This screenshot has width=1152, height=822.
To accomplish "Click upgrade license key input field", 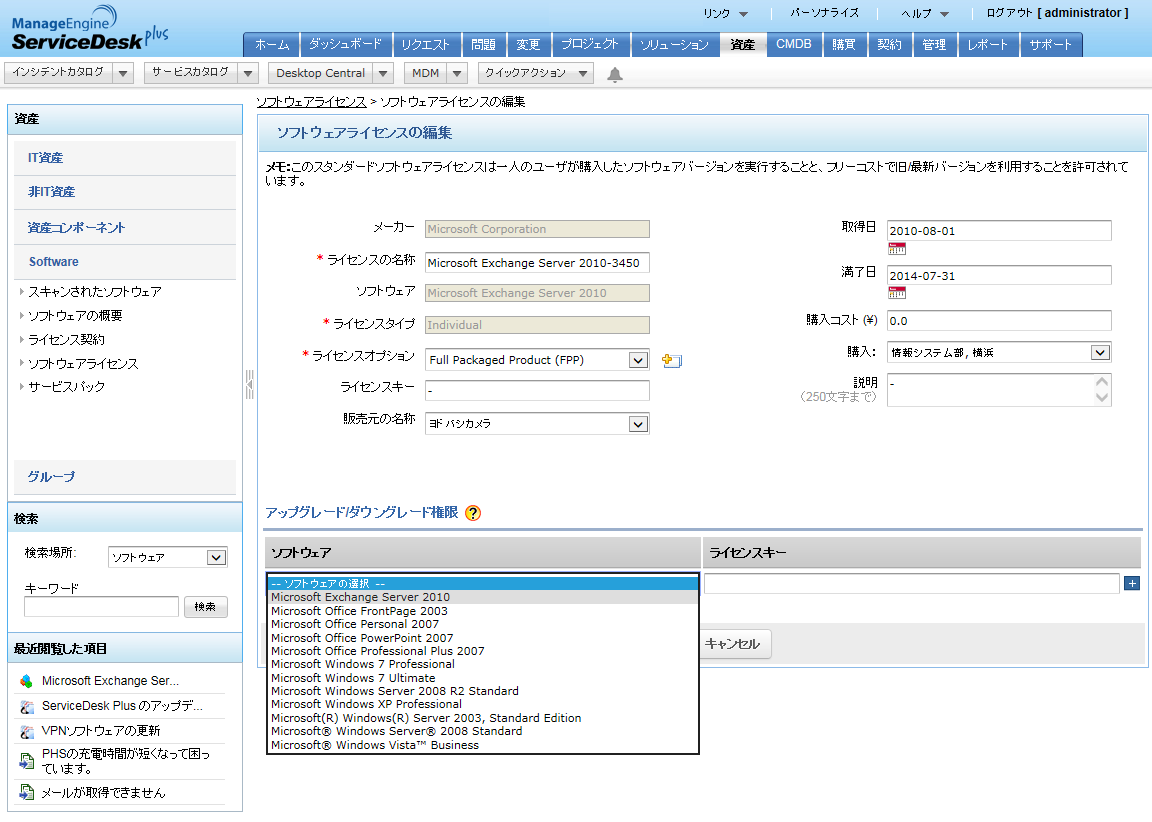I will (x=912, y=583).
